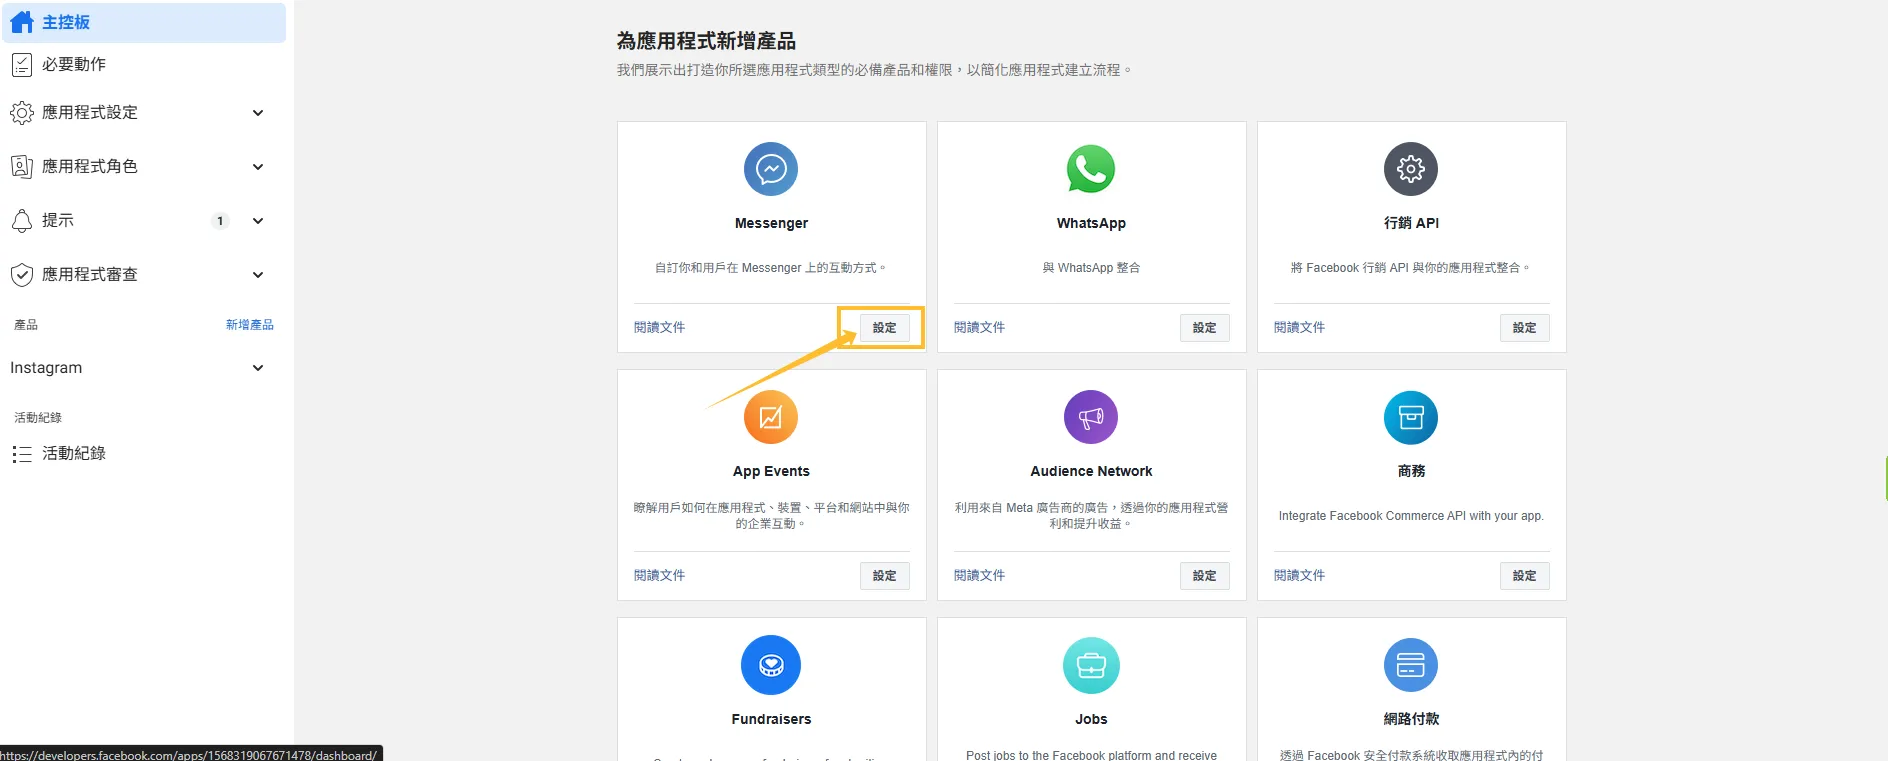Image resolution: width=1888 pixels, height=761 pixels.
Task: Click the Messenger card title
Action: (771, 223)
